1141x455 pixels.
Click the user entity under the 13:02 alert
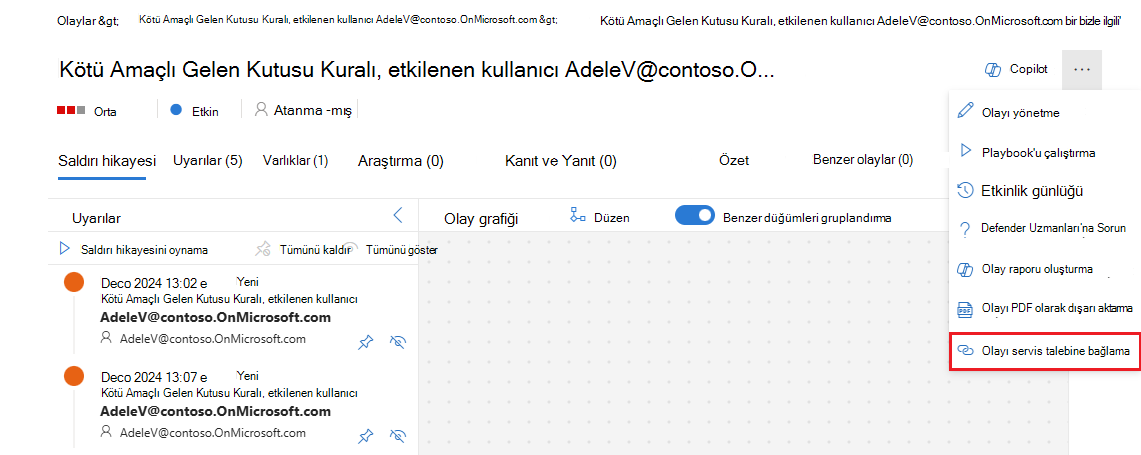204,339
